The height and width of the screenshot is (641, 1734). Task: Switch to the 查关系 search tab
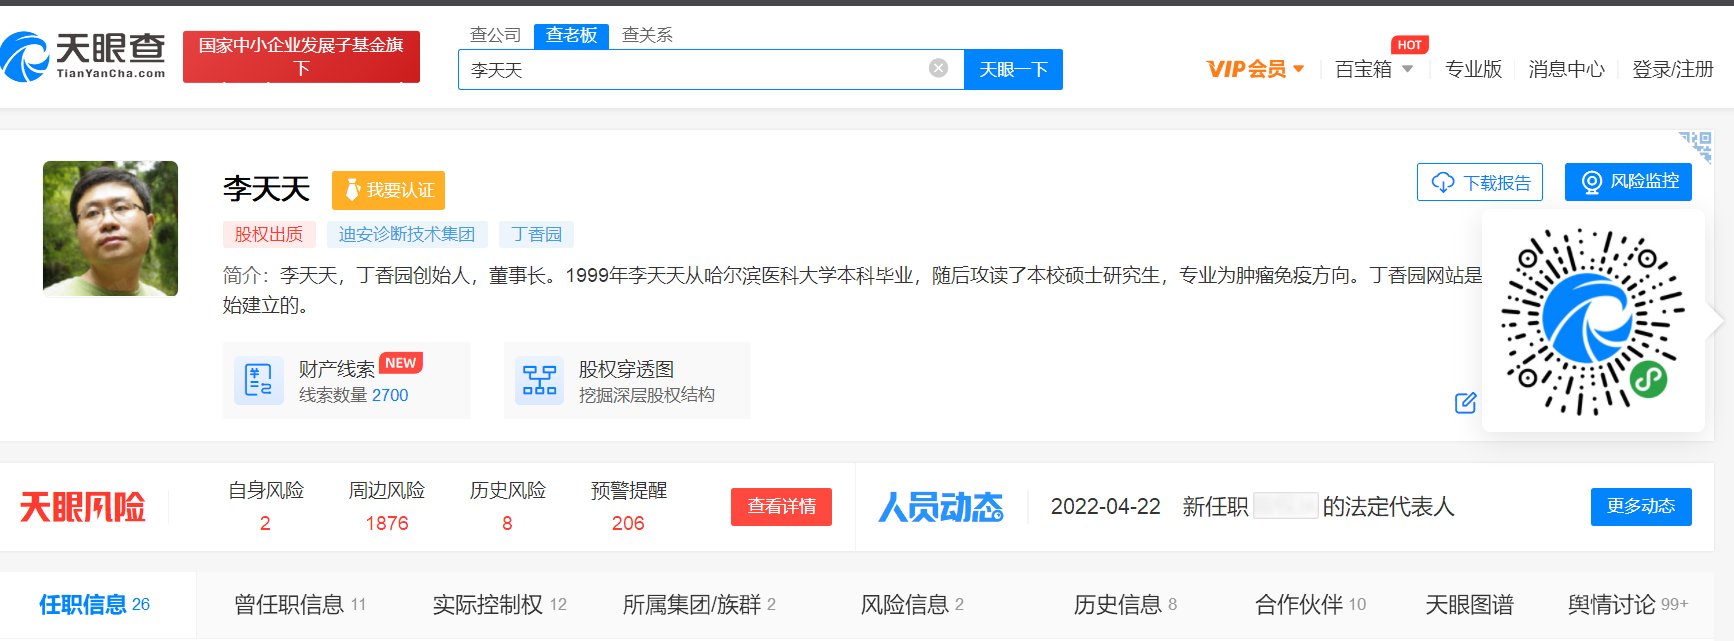point(647,35)
